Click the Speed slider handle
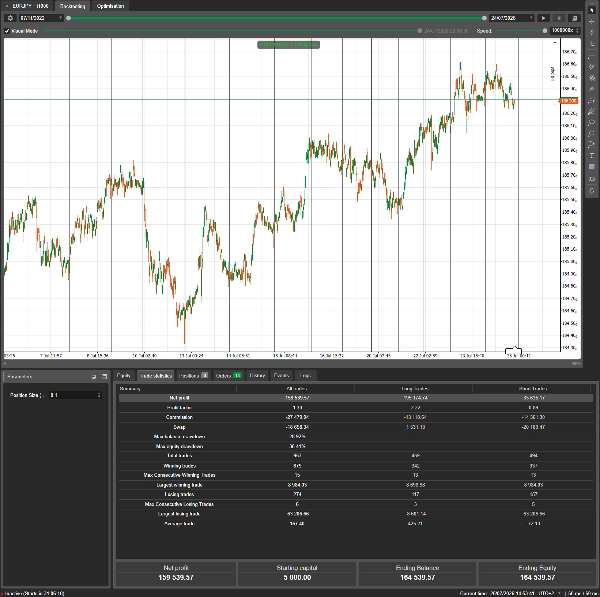Screen dimensions: 600x597 click(545, 31)
